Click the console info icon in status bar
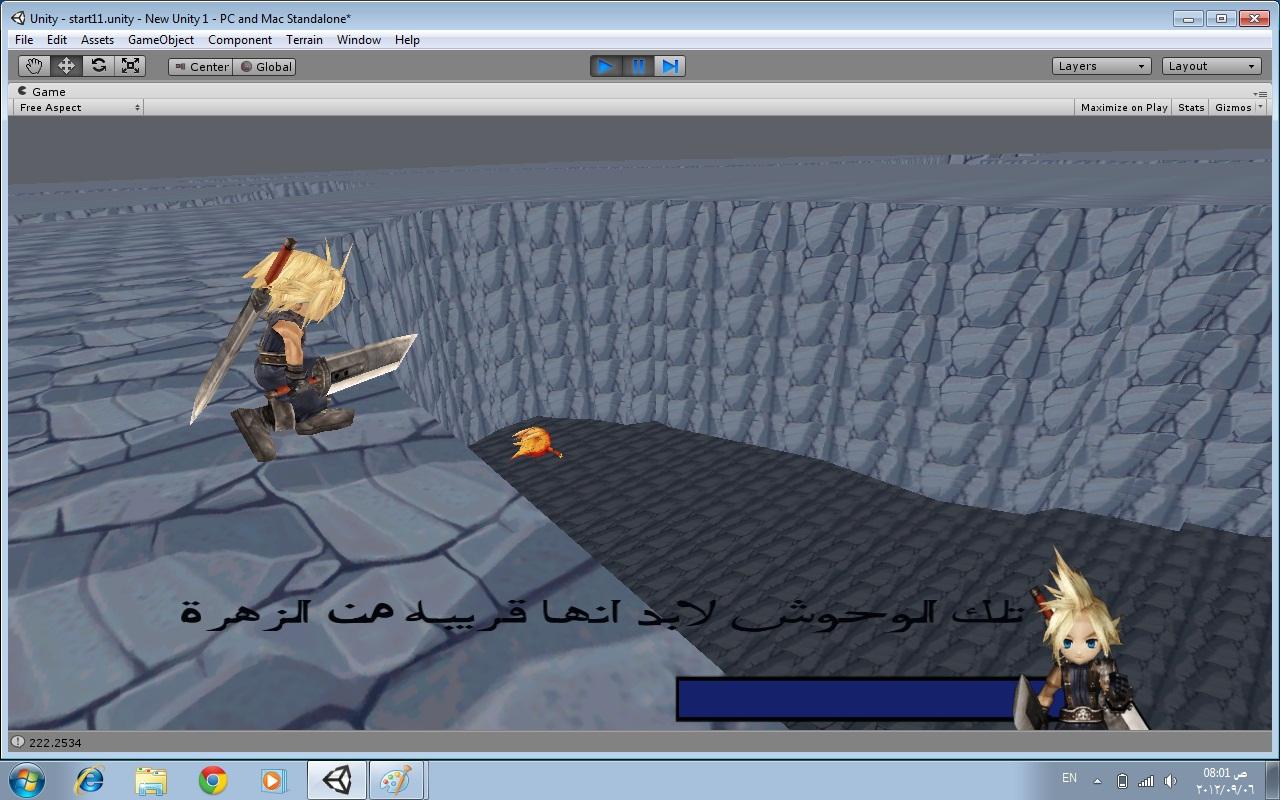This screenshot has width=1280, height=800. pos(17,741)
